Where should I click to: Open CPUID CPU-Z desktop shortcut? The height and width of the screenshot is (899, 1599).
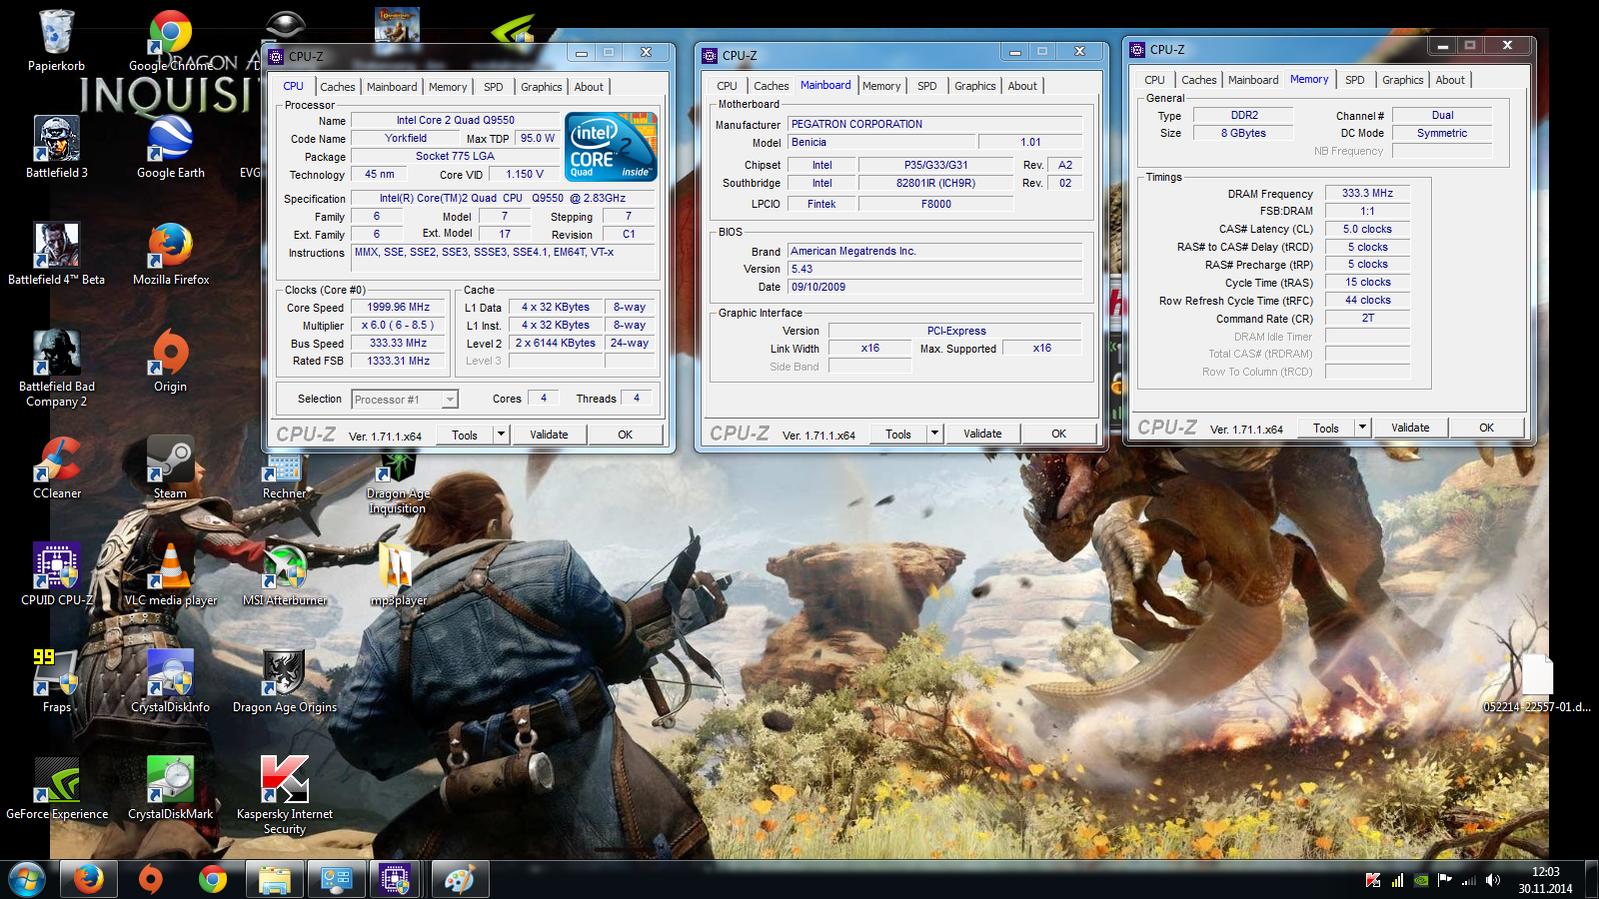coord(57,576)
